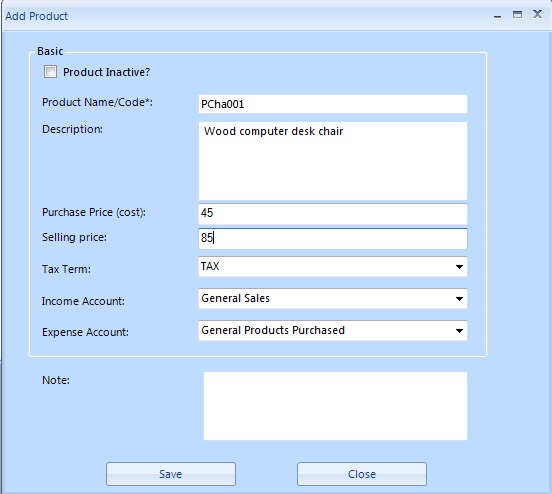Click the Selling price field
Image resolution: width=552 pixels, height=494 pixels.
point(333,238)
